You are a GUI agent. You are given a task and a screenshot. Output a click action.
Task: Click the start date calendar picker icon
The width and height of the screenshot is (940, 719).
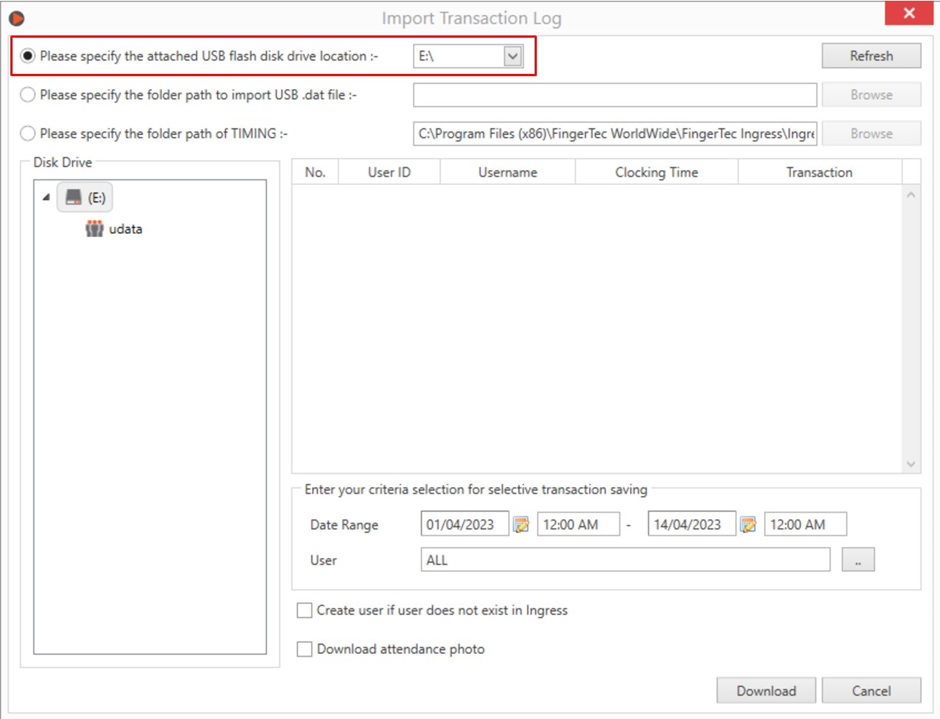click(522, 525)
